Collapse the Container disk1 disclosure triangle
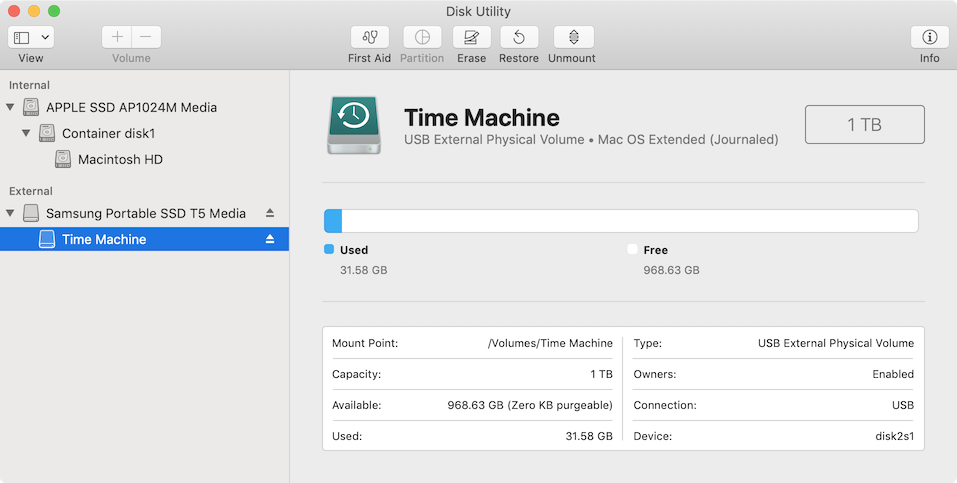957x483 pixels. pos(26,133)
